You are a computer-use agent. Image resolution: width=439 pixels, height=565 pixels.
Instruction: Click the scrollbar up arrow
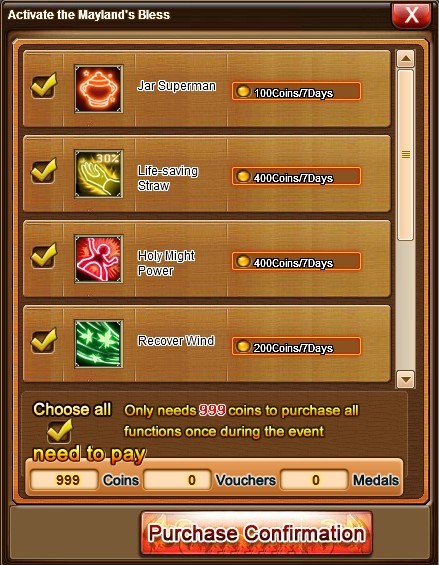coord(405,58)
